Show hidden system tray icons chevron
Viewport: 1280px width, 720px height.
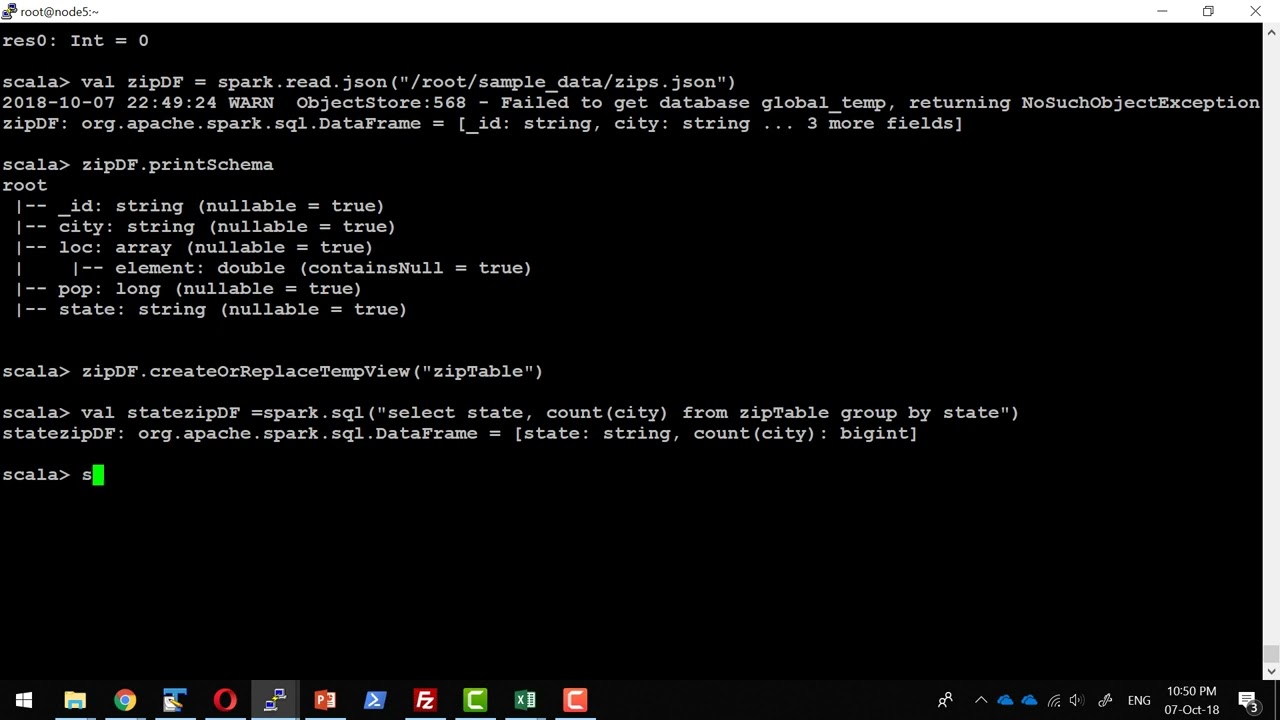pyautogui.click(x=980, y=700)
